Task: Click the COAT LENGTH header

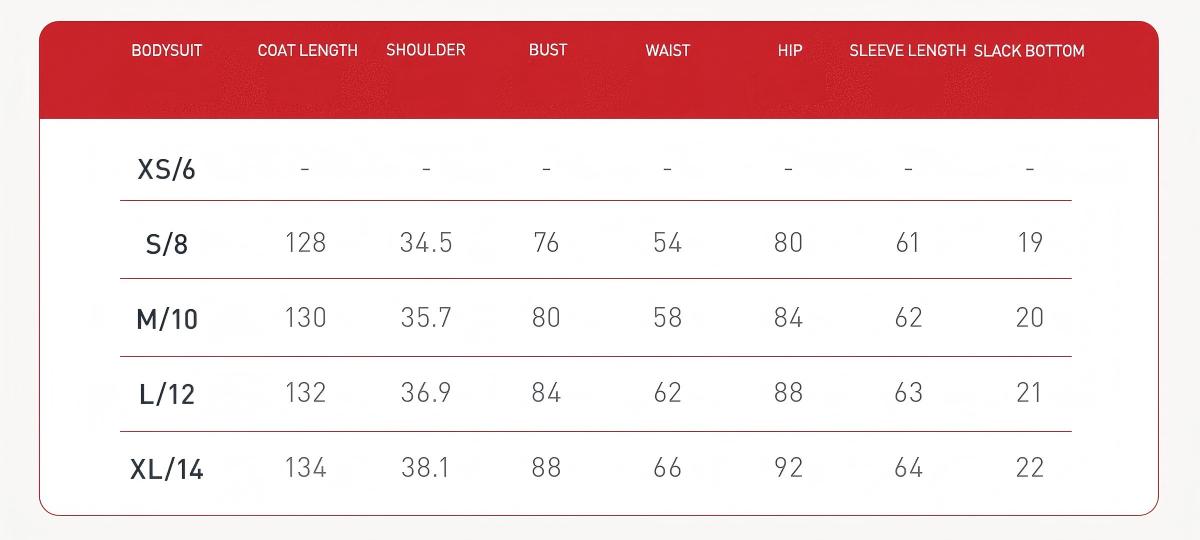Action: (x=307, y=50)
